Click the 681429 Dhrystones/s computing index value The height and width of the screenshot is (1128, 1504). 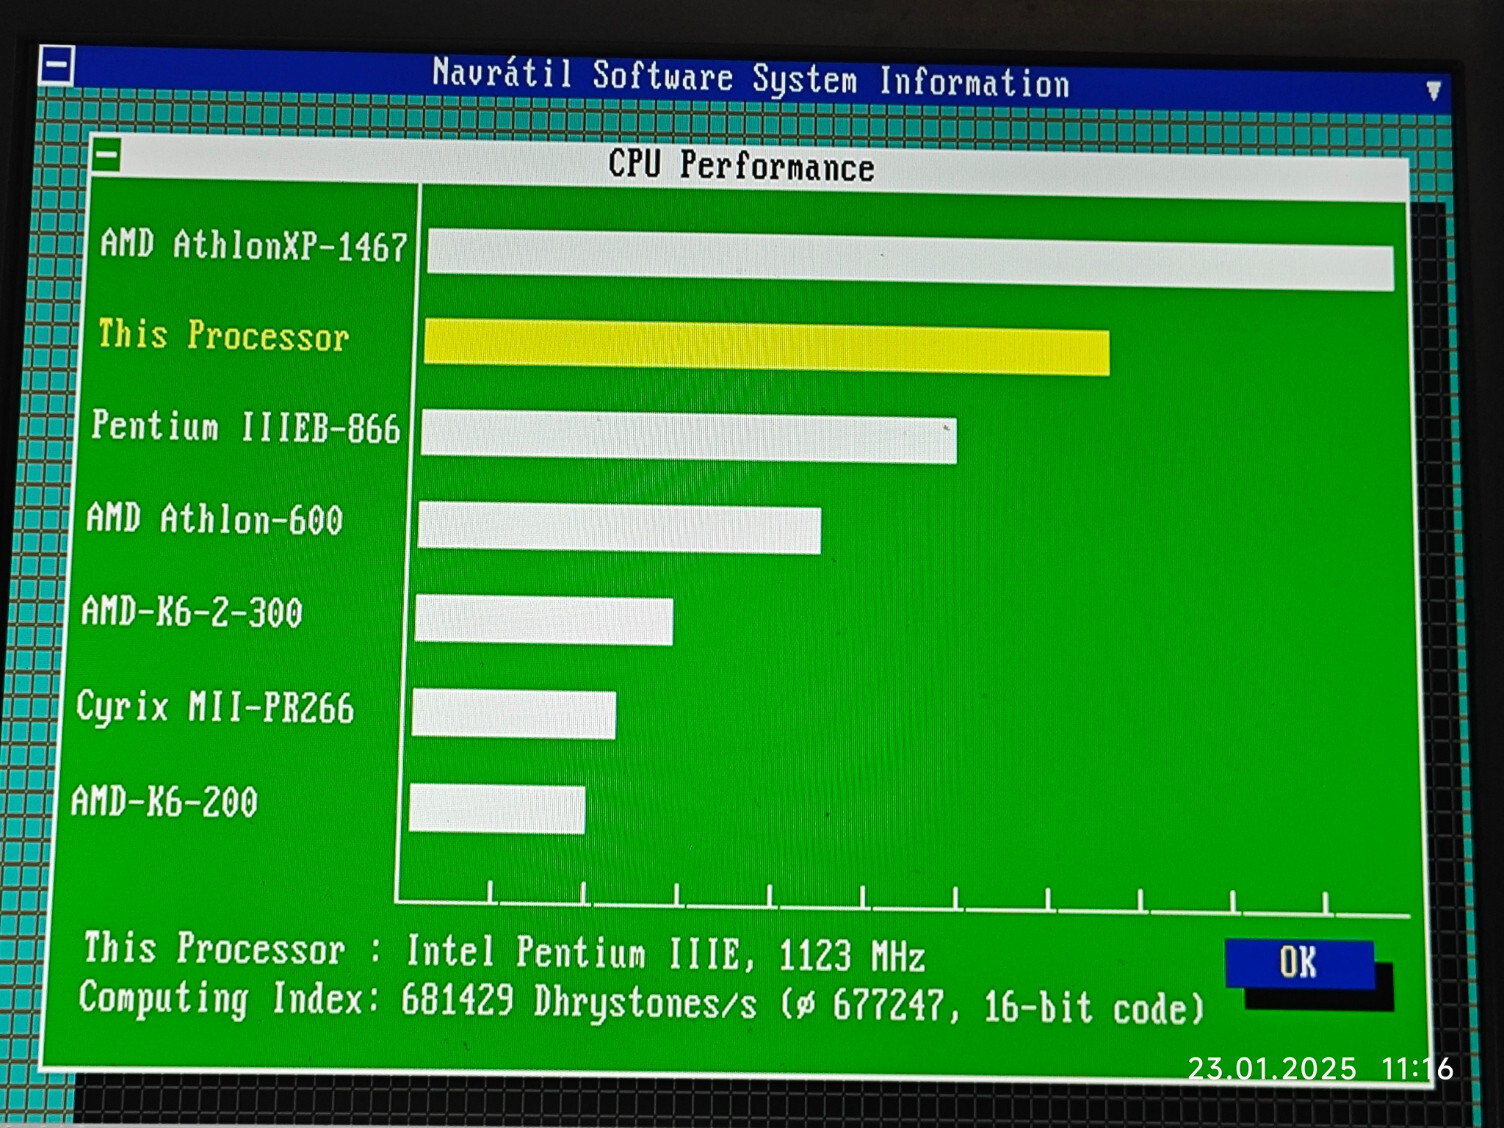(x=579, y=1001)
